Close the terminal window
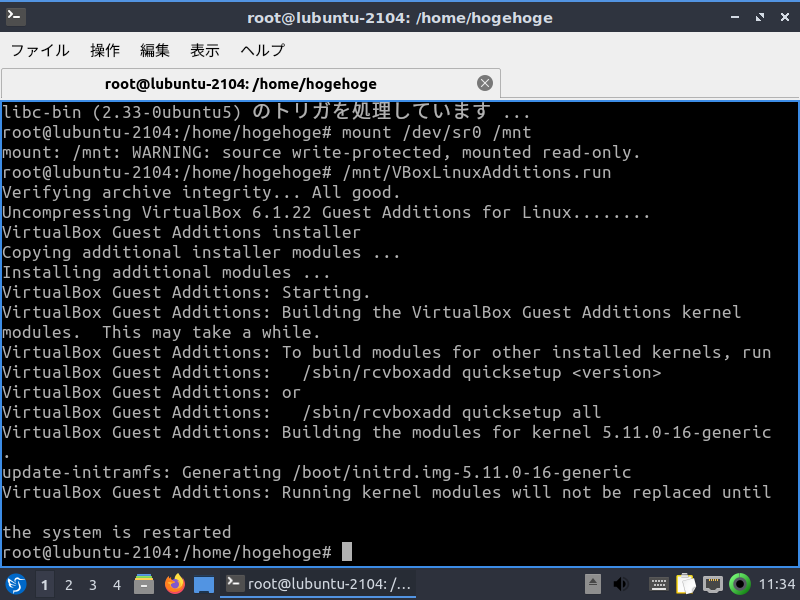The image size is (800, 600). [785, 17]
